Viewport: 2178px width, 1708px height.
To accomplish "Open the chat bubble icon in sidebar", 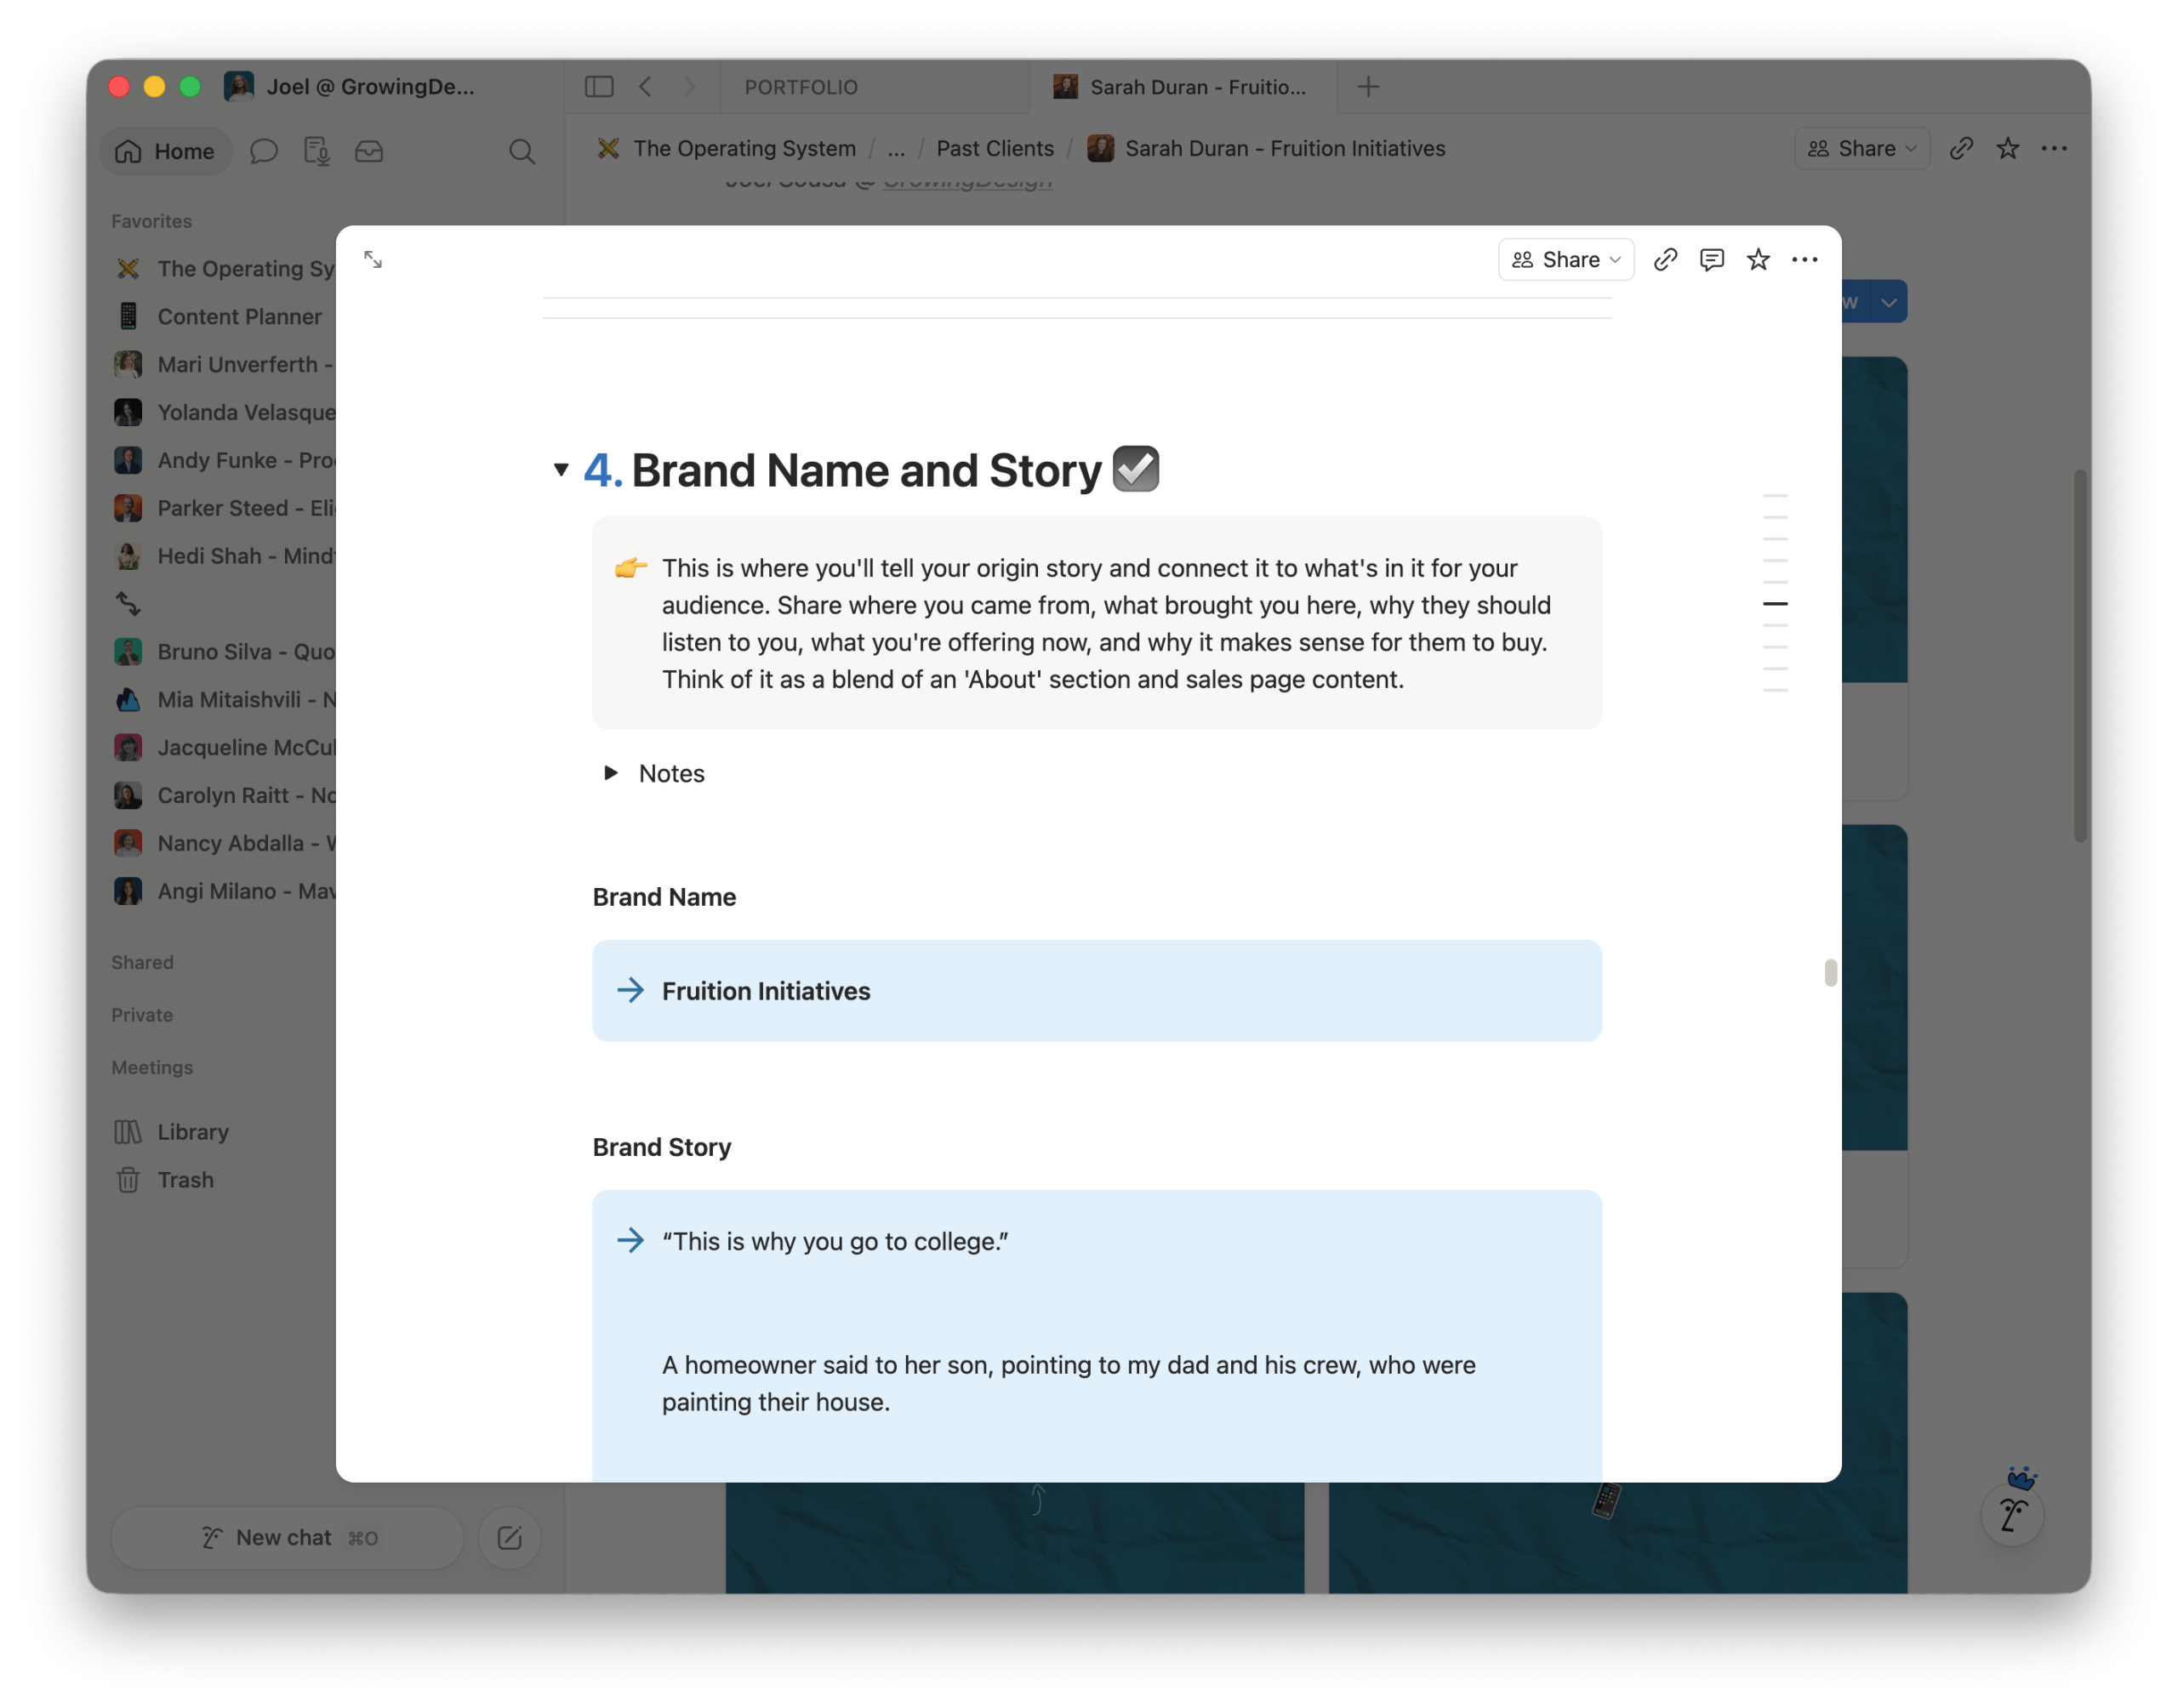I will 264,151.
